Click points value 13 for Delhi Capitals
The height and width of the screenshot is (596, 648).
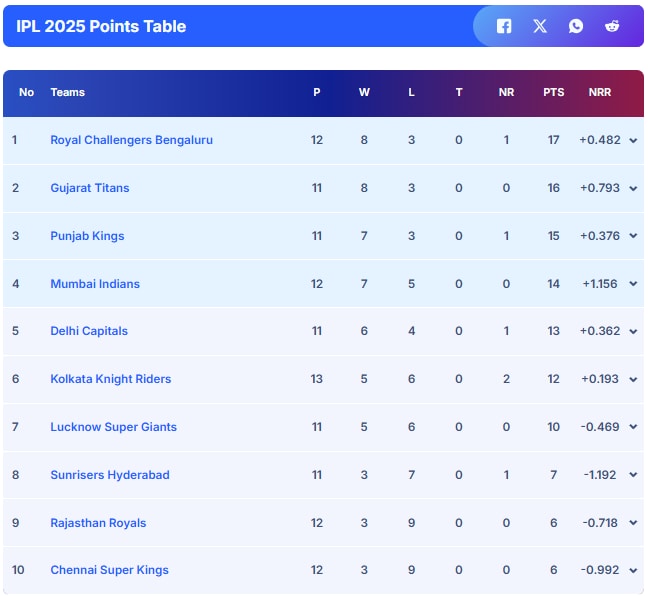pyautogui.click(x=553, y=331)
